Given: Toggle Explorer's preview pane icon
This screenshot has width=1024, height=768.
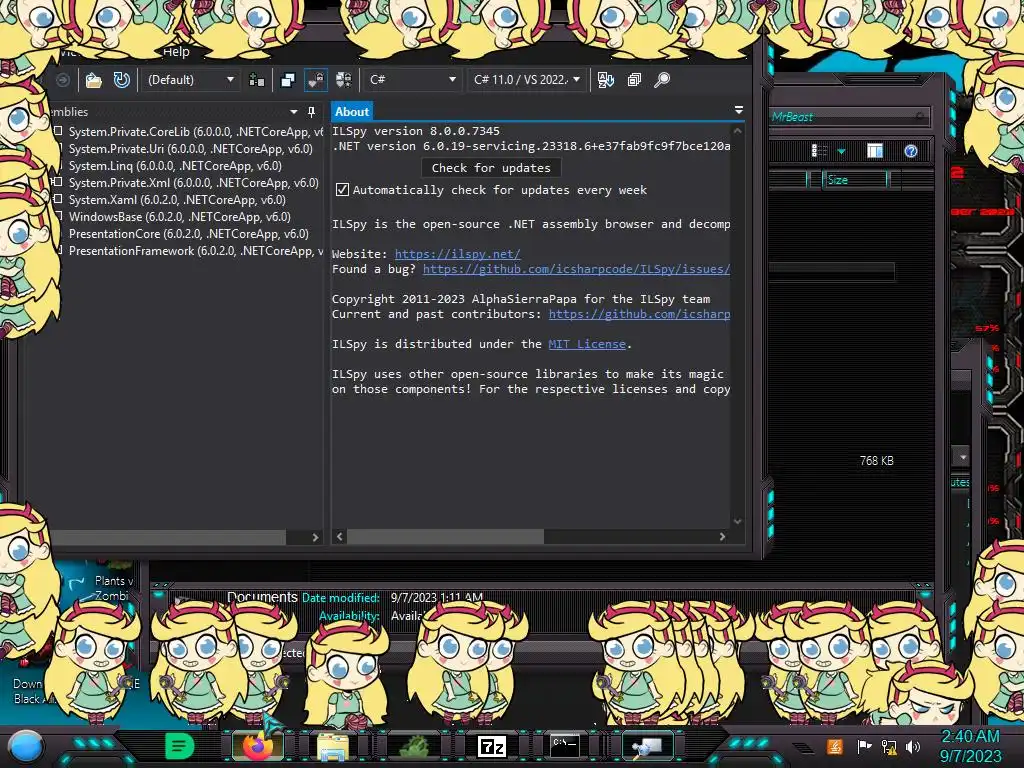Looking at the screenshot, I should 875,151.
